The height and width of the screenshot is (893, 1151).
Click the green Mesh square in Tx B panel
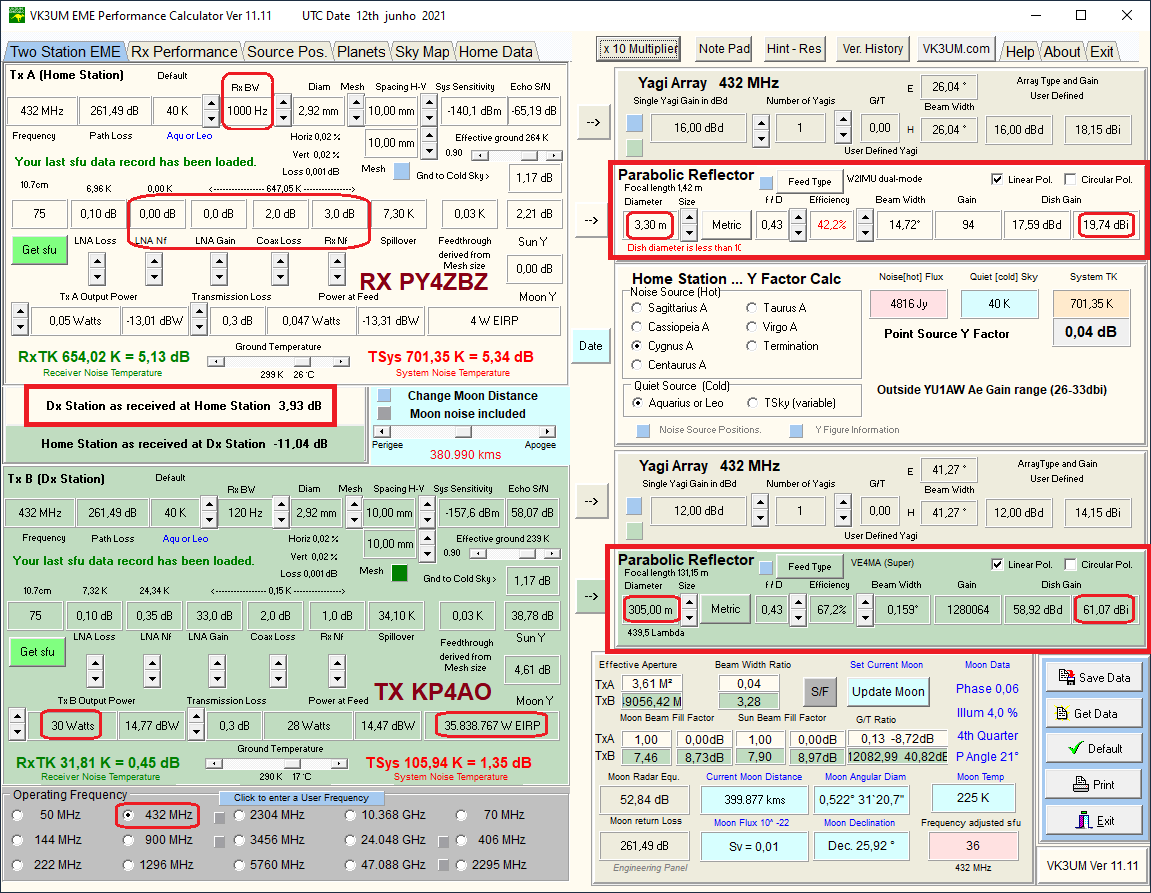[399, 573]
